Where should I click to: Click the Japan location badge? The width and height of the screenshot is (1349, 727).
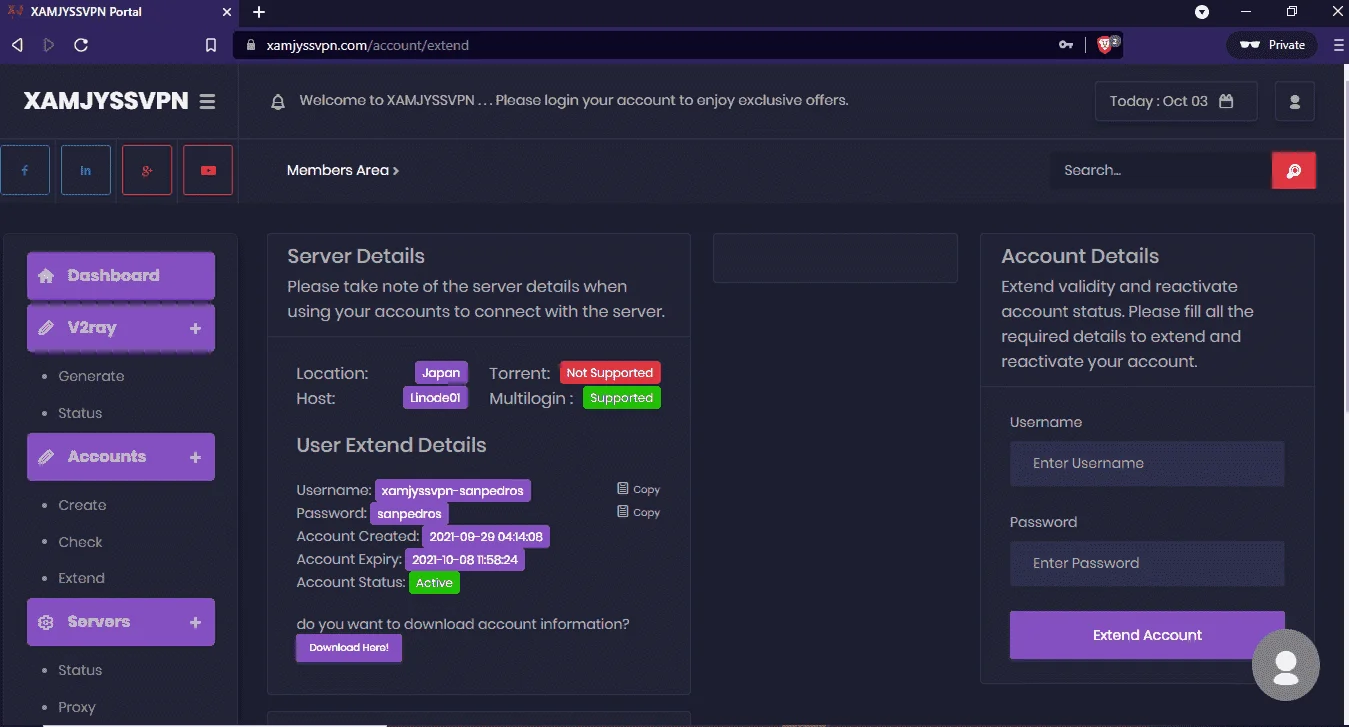(441, 373)
